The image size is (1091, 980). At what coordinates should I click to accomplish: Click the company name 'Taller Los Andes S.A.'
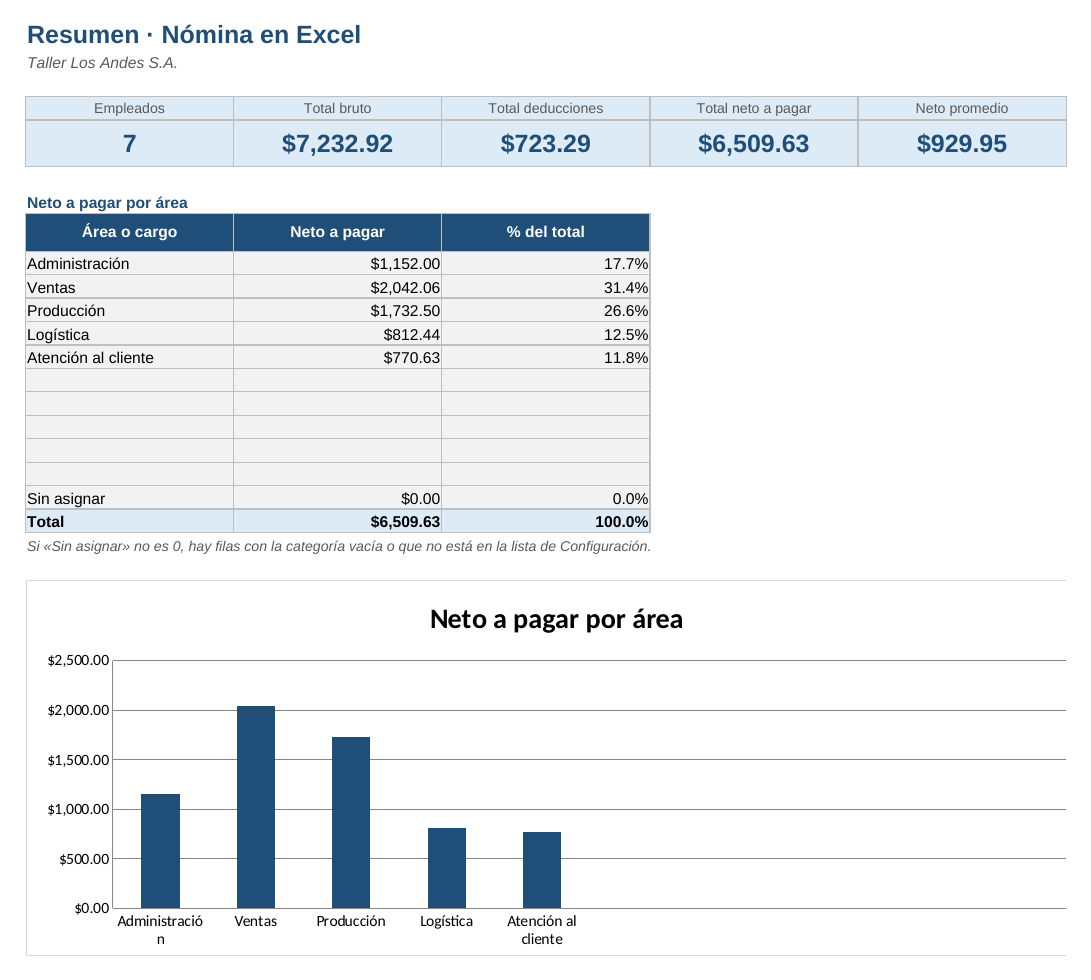102,63
